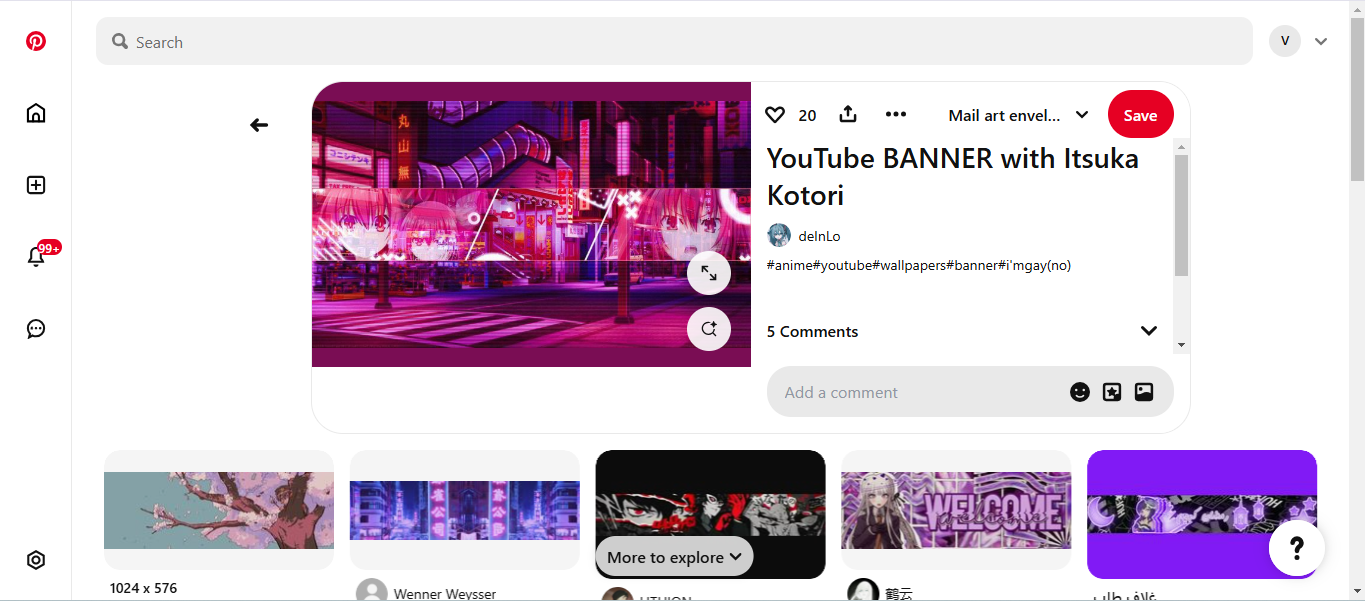Image resolution: width=1365 pixels, height=601 pixels.
Task: Go back using the left arrow
Action: pyautogui.click(x=259, y=125)
